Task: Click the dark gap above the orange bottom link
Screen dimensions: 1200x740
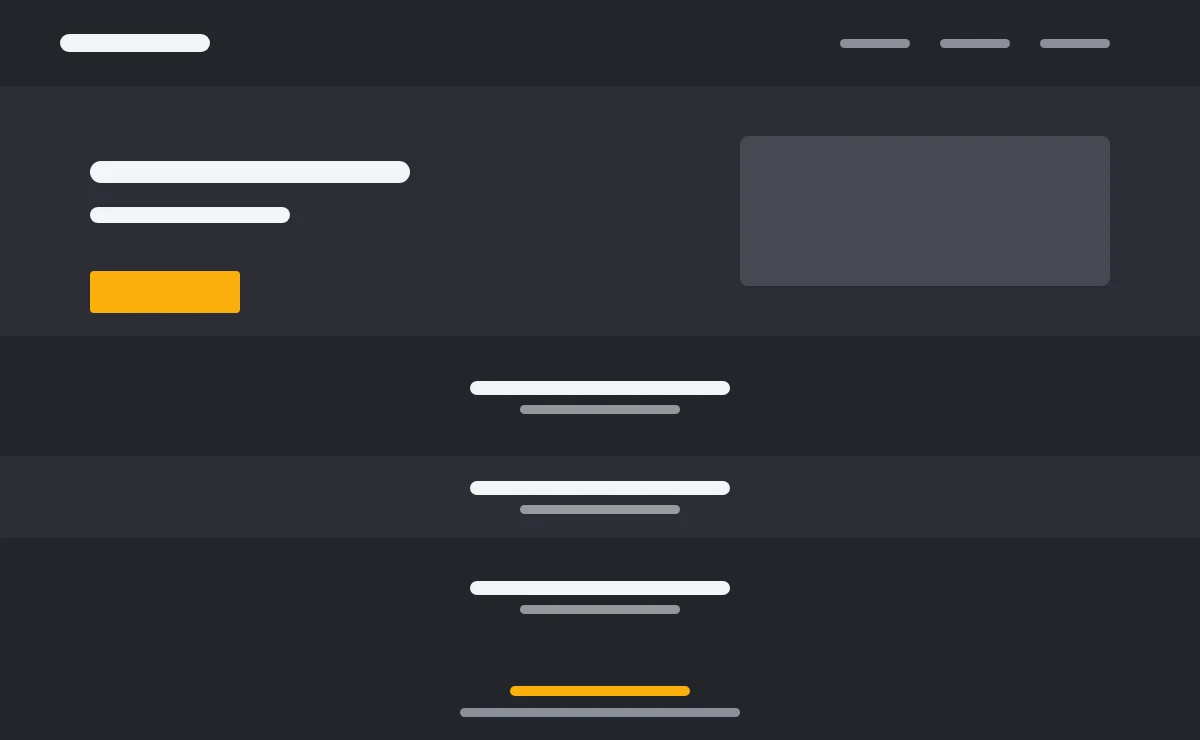Action: (600, 650)
